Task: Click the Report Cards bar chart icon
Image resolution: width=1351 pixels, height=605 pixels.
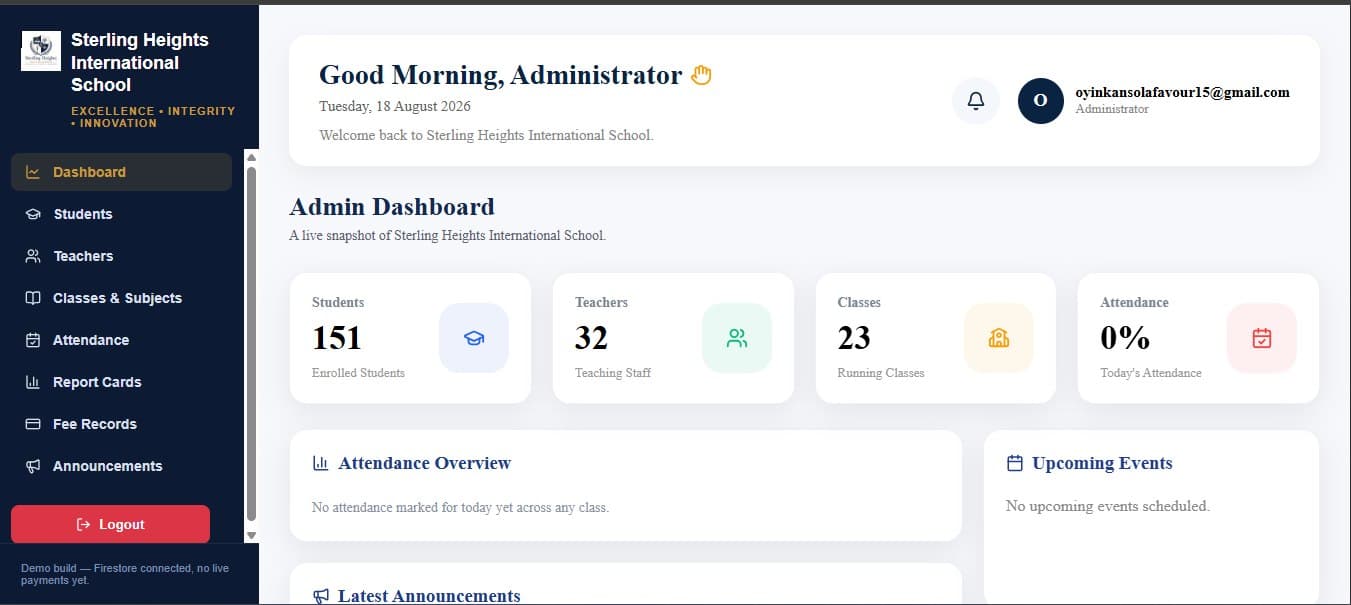Action: 33,382
